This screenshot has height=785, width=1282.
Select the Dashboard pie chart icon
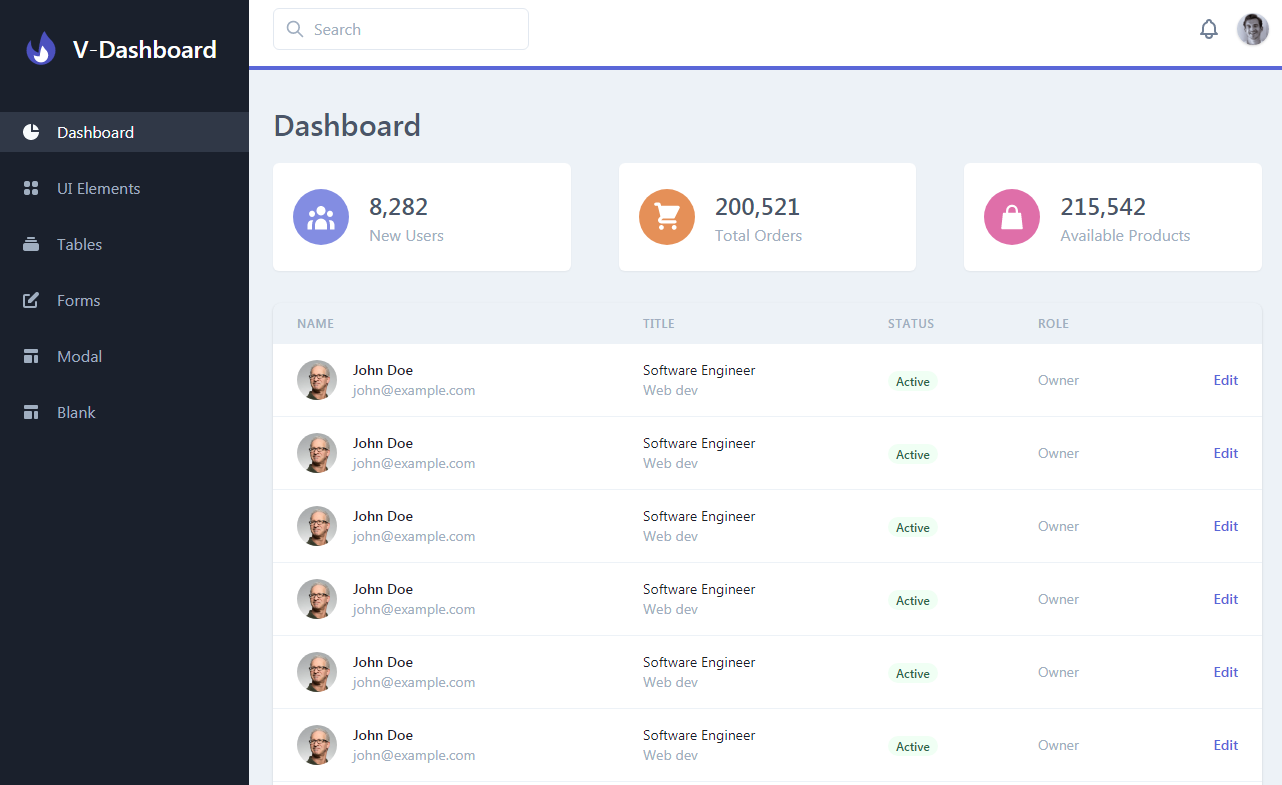31,131
